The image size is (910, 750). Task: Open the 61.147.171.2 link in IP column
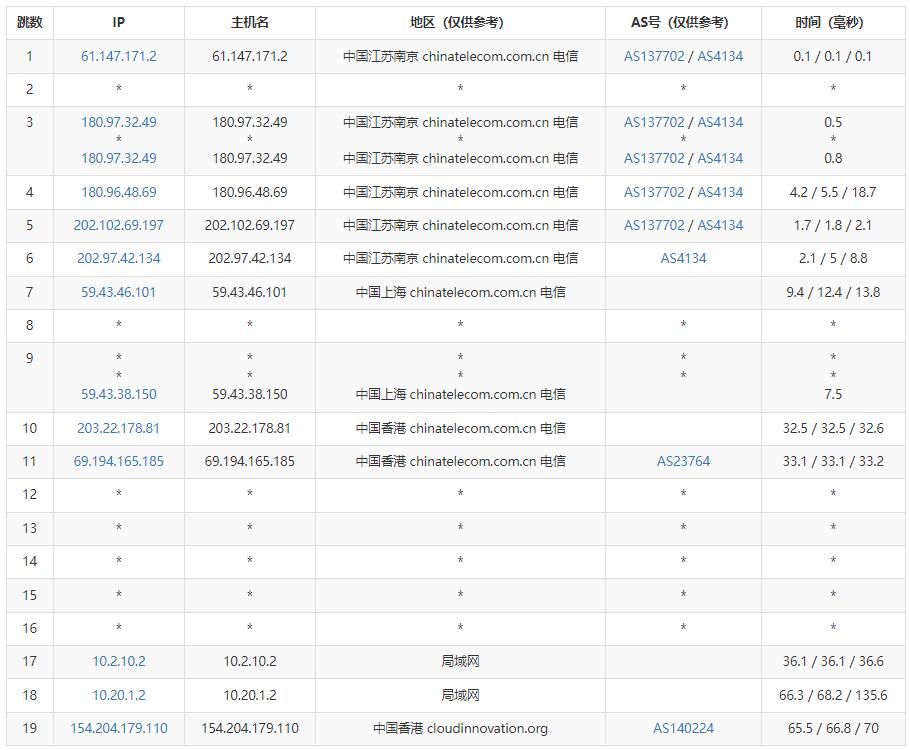118,56
